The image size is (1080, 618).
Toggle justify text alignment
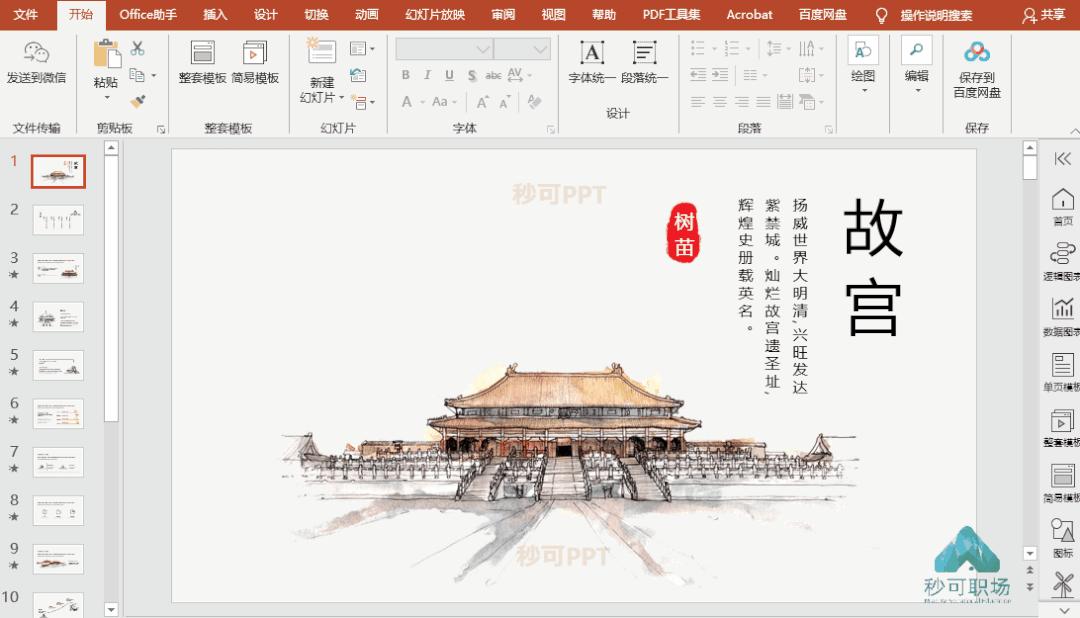click(764, 102)
